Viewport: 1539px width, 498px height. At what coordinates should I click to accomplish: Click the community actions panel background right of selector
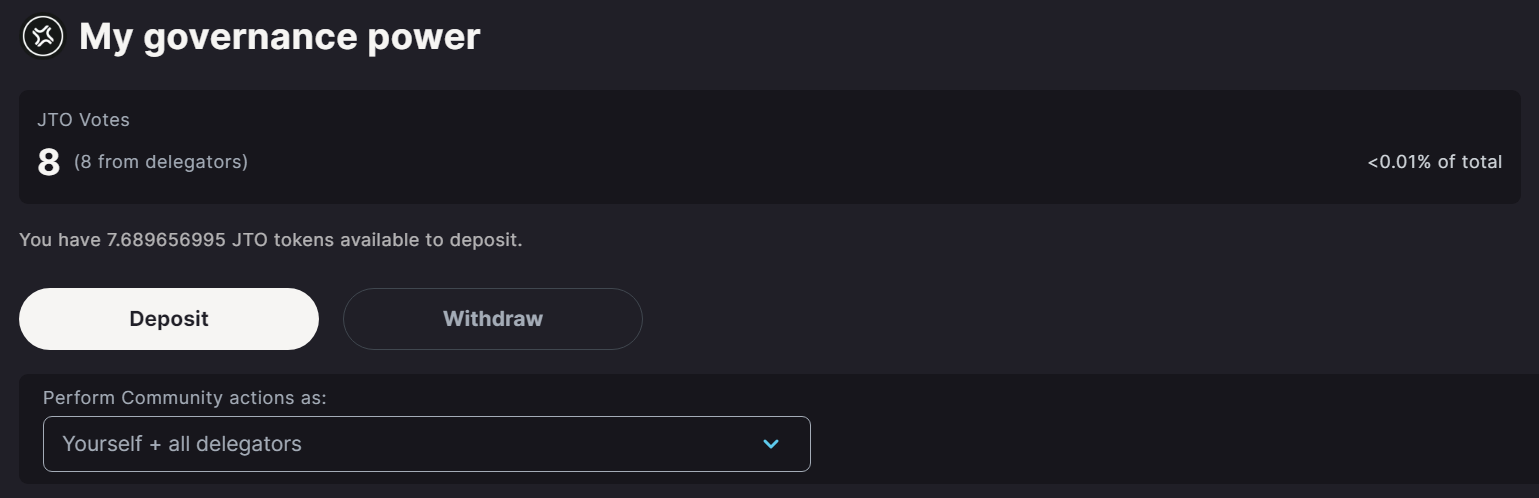(x=1170, y=430)
